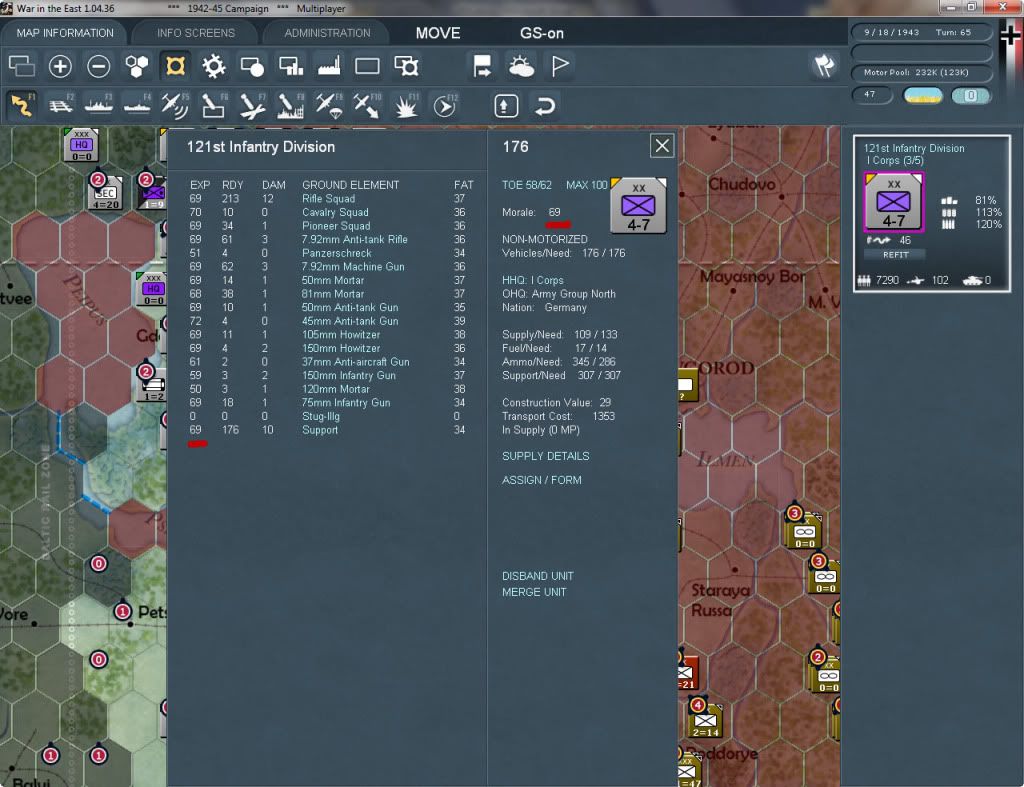Zoom in the map with plus icon
1024x787 pixels.
click(59, 66)
